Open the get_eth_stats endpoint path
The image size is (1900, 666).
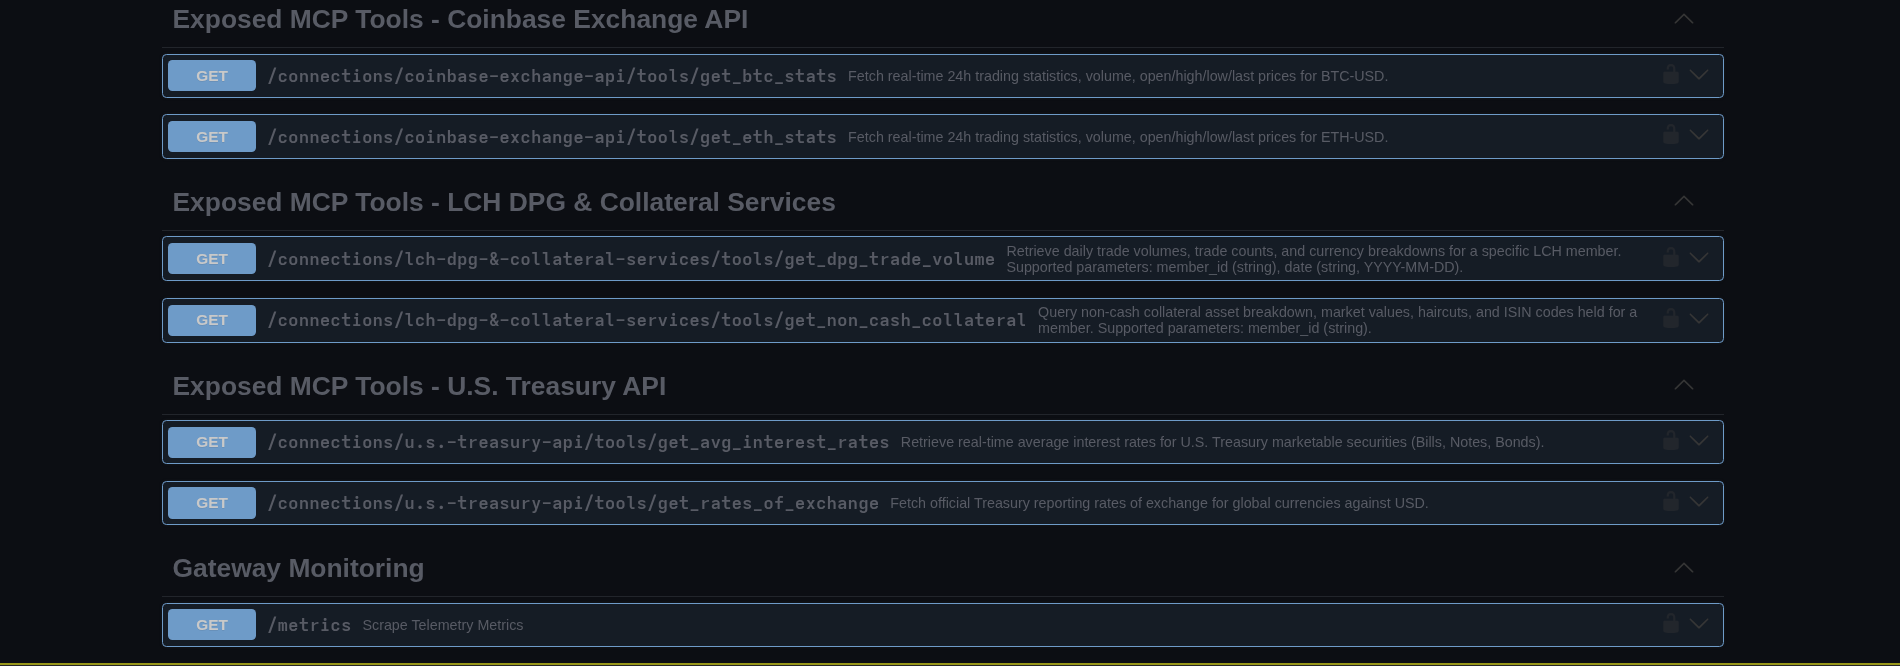(552, 137)
